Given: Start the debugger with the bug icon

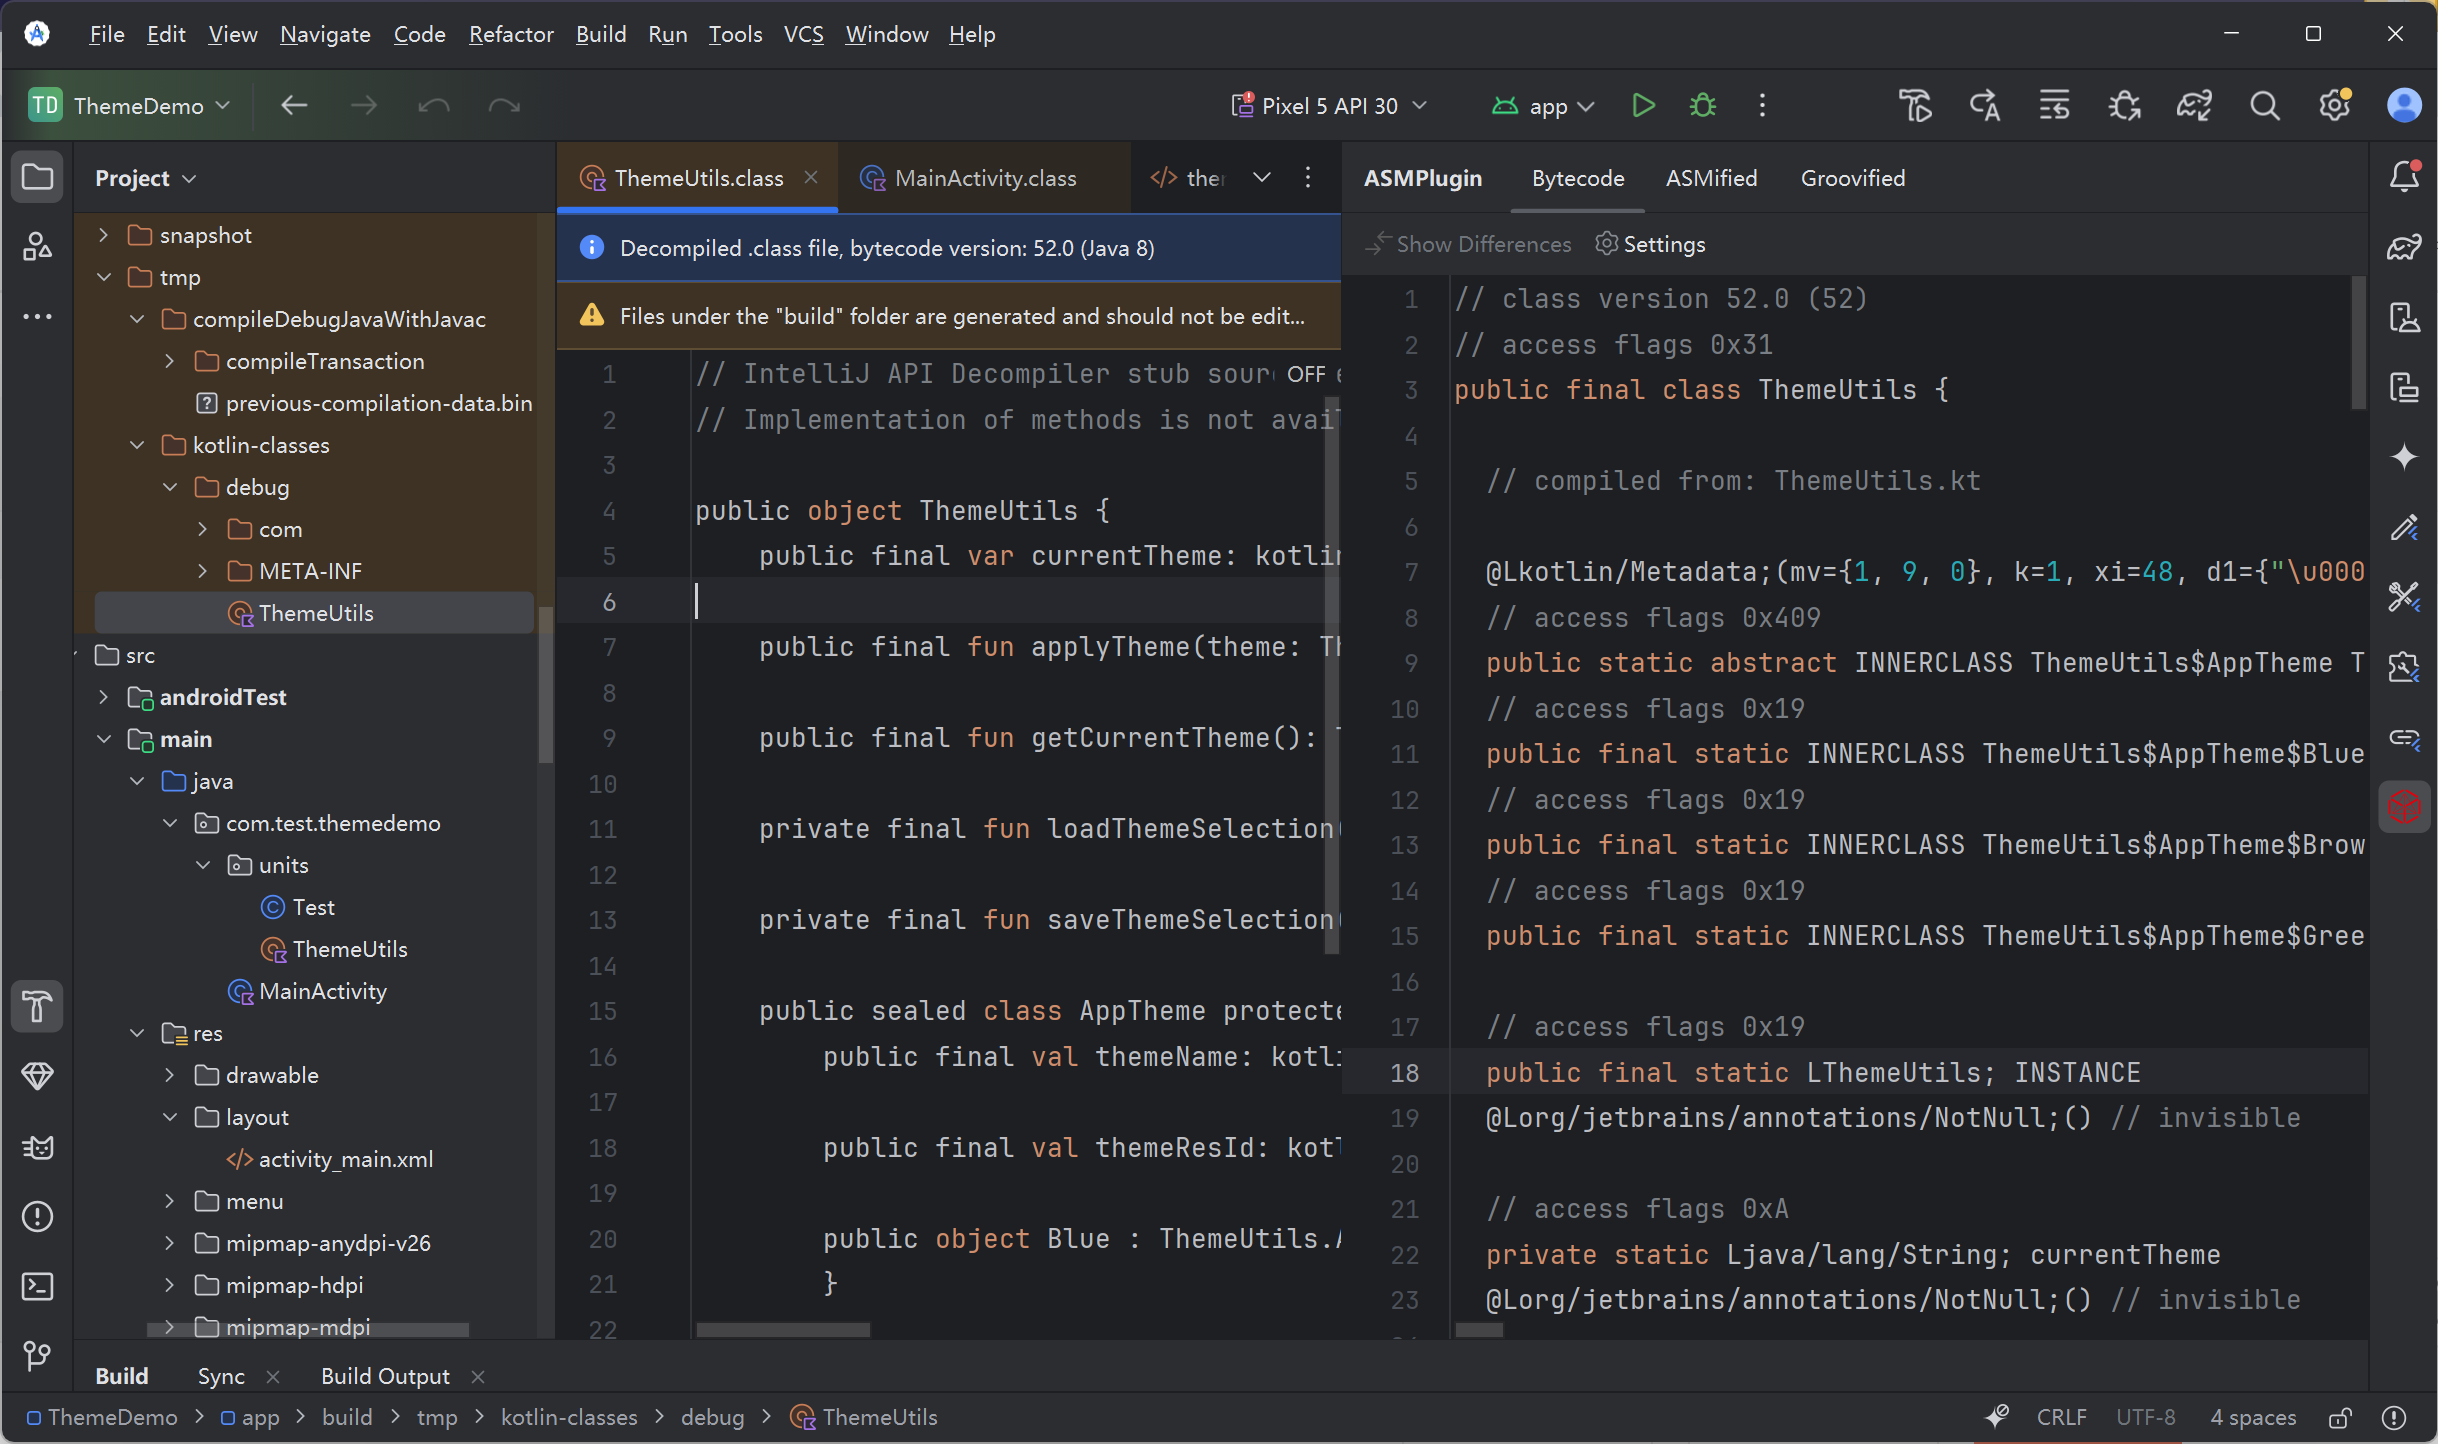Looking at the screenshot, I should pos(1702,105).
